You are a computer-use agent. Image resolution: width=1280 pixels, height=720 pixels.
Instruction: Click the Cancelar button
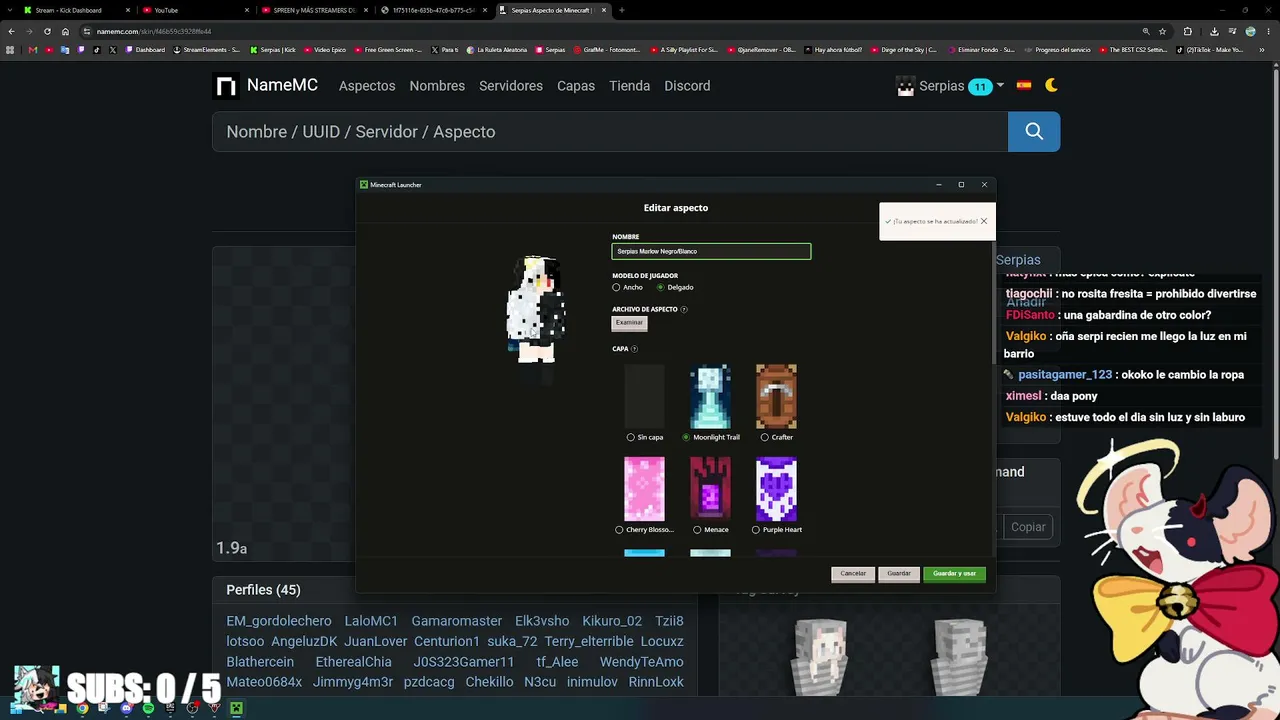[853, 574]
